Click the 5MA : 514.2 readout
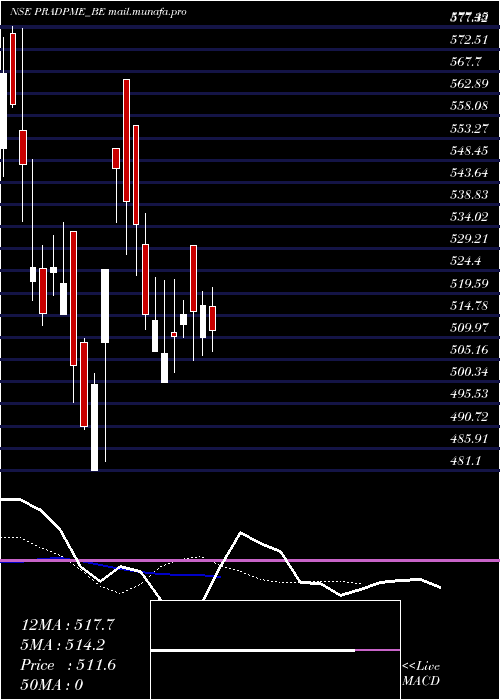This screenshot has height=700, width=500. click(x=64, y=645)
